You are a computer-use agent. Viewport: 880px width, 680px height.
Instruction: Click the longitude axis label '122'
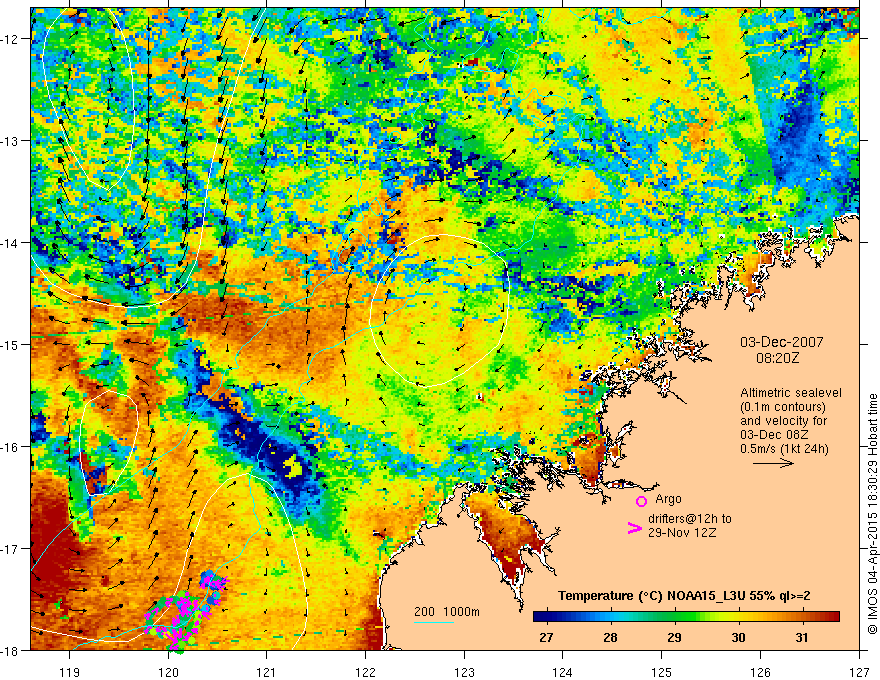(365, 672)
